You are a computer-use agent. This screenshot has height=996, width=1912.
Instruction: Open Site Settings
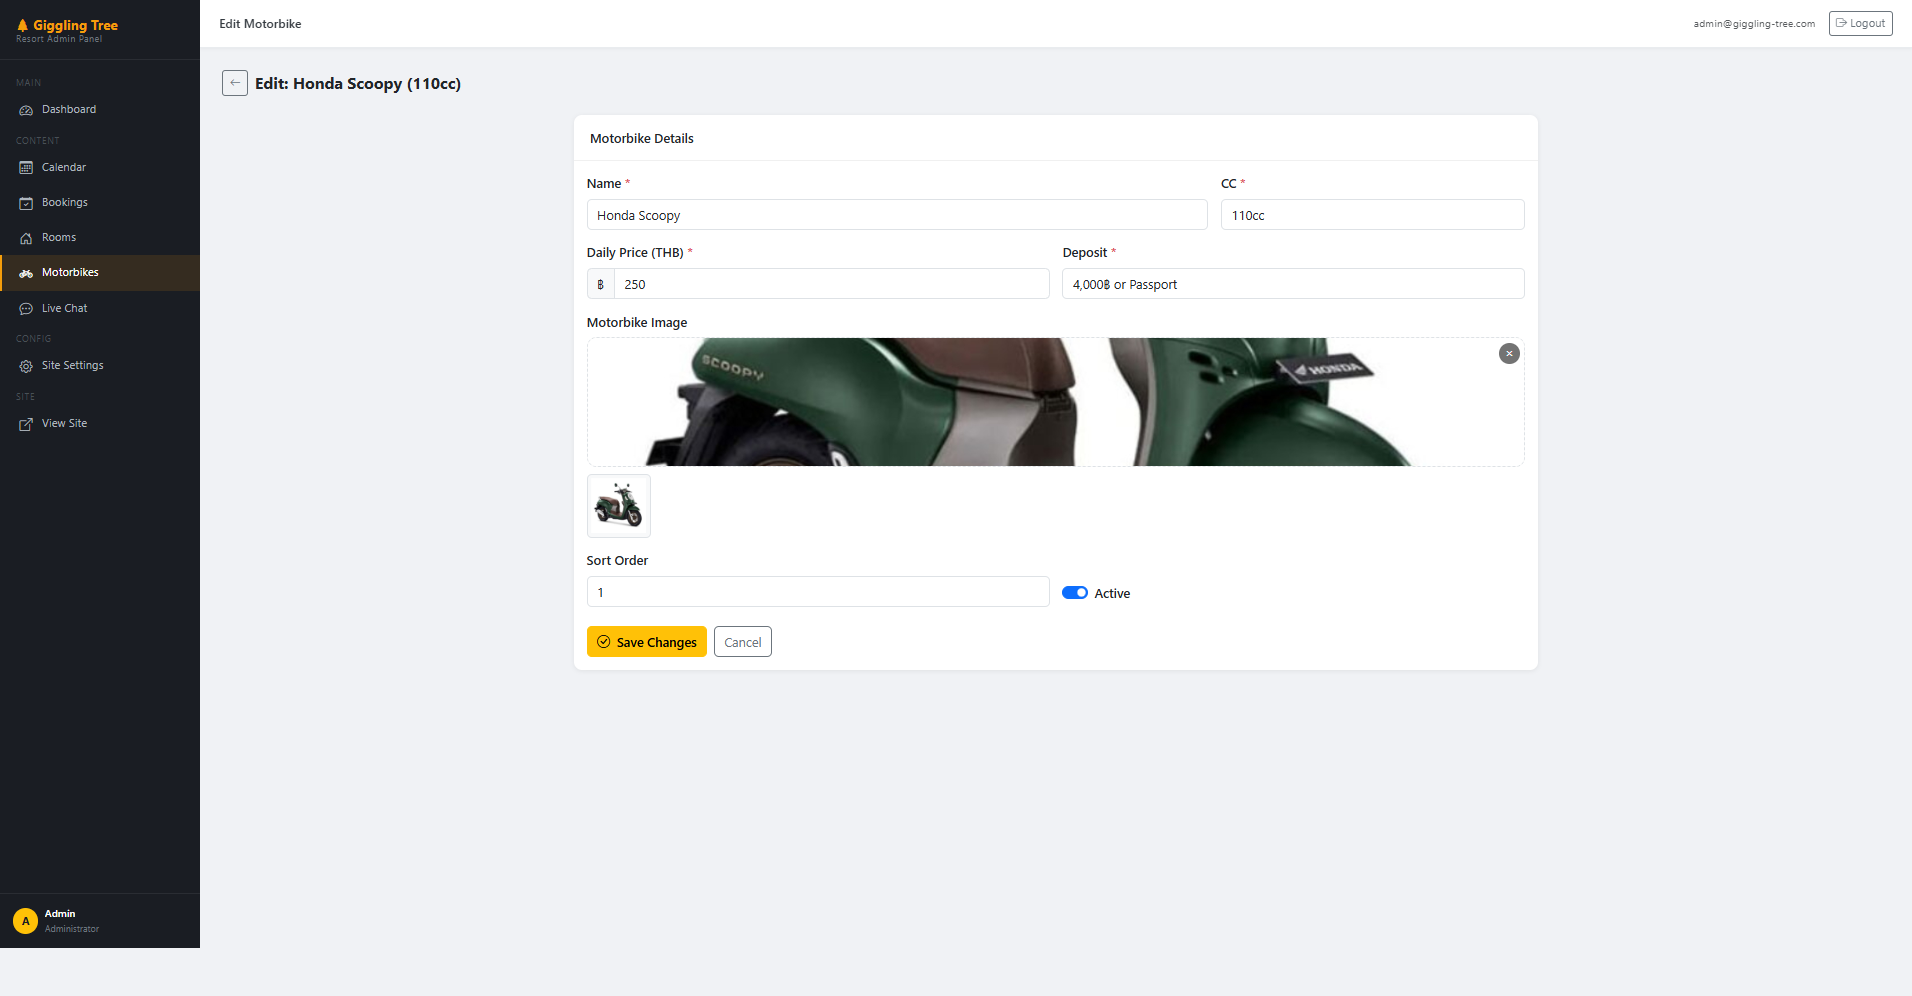(100, 366)
